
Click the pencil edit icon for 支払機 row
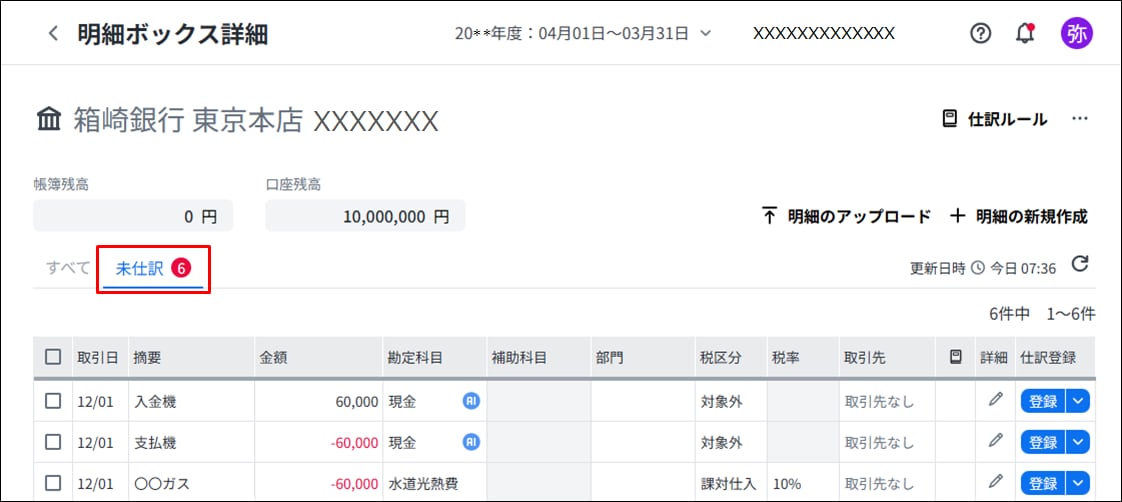click(995, 441)
